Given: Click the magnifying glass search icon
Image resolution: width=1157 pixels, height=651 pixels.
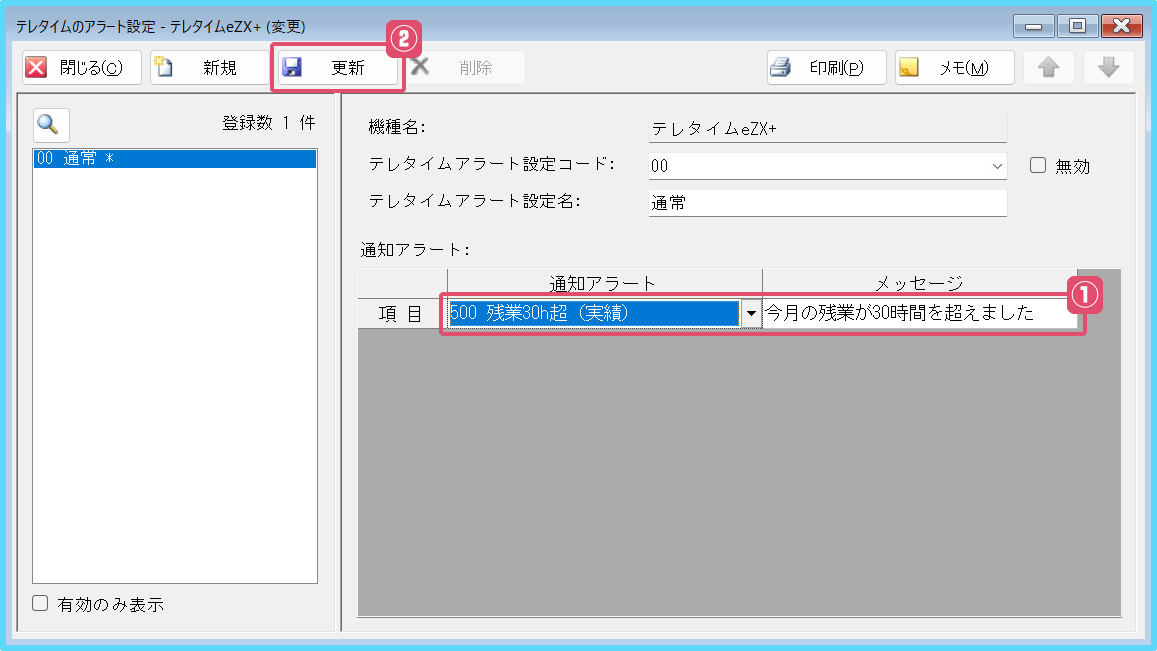Looking at the screenshot, I should pos(48,124).
